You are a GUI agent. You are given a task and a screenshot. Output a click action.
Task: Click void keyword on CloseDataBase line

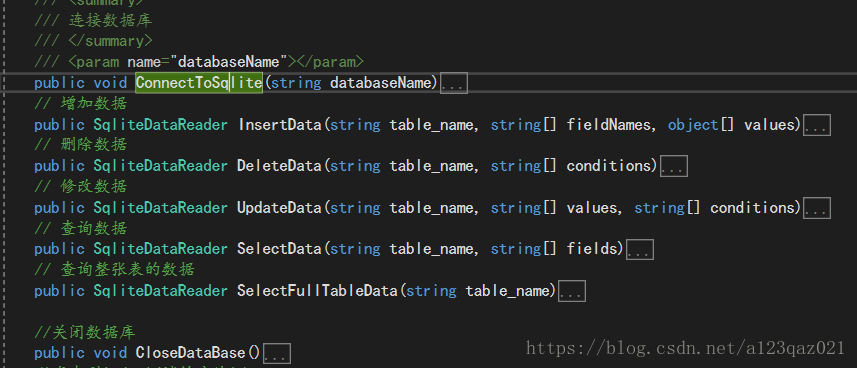click(110, 353)
